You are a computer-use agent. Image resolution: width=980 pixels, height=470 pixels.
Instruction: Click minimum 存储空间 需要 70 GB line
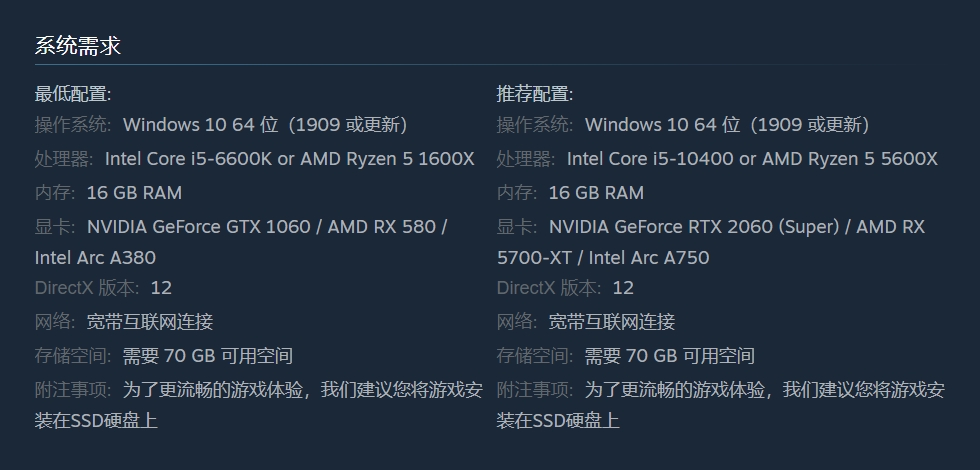[164, 356]
